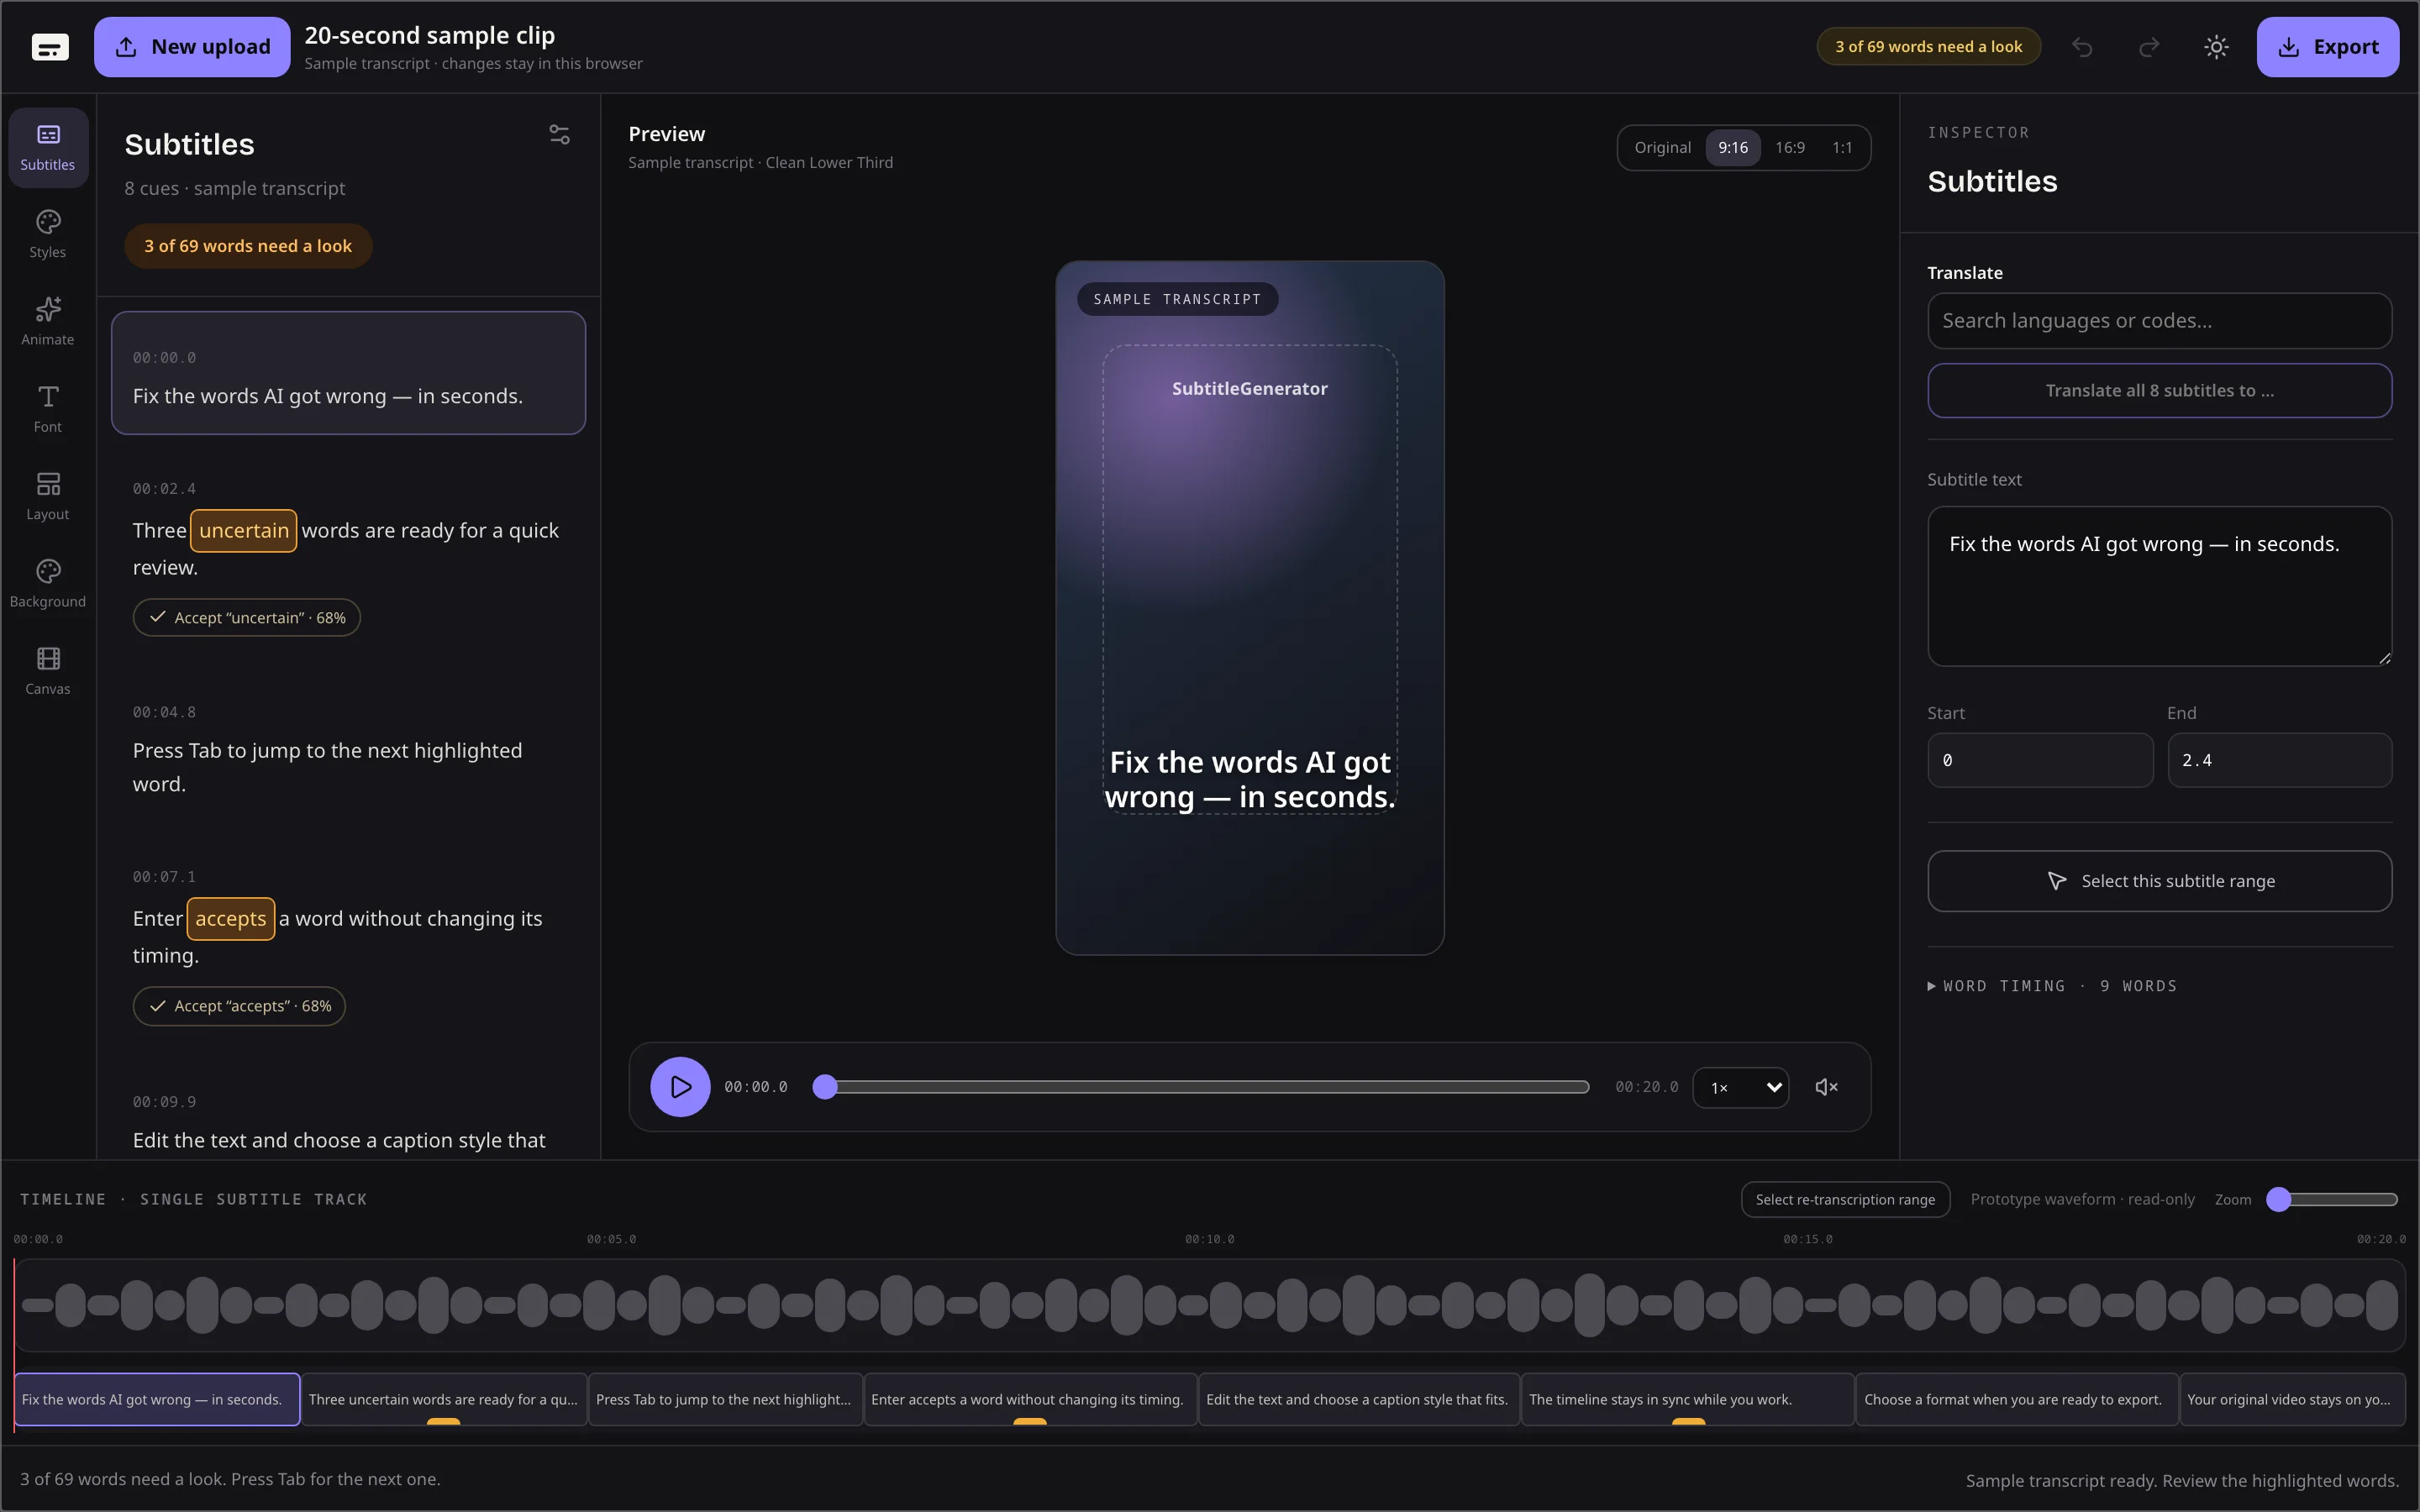Click the top-bar '3 of 69 words need a look' badge

click(1928, 47)
